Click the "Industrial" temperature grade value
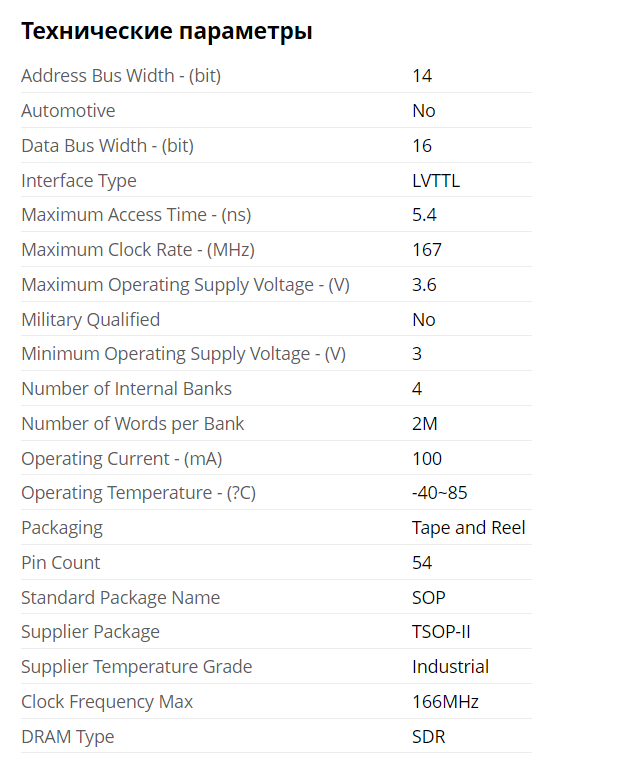The width and height of the screenshot is (617, 760). pos(450,667)
